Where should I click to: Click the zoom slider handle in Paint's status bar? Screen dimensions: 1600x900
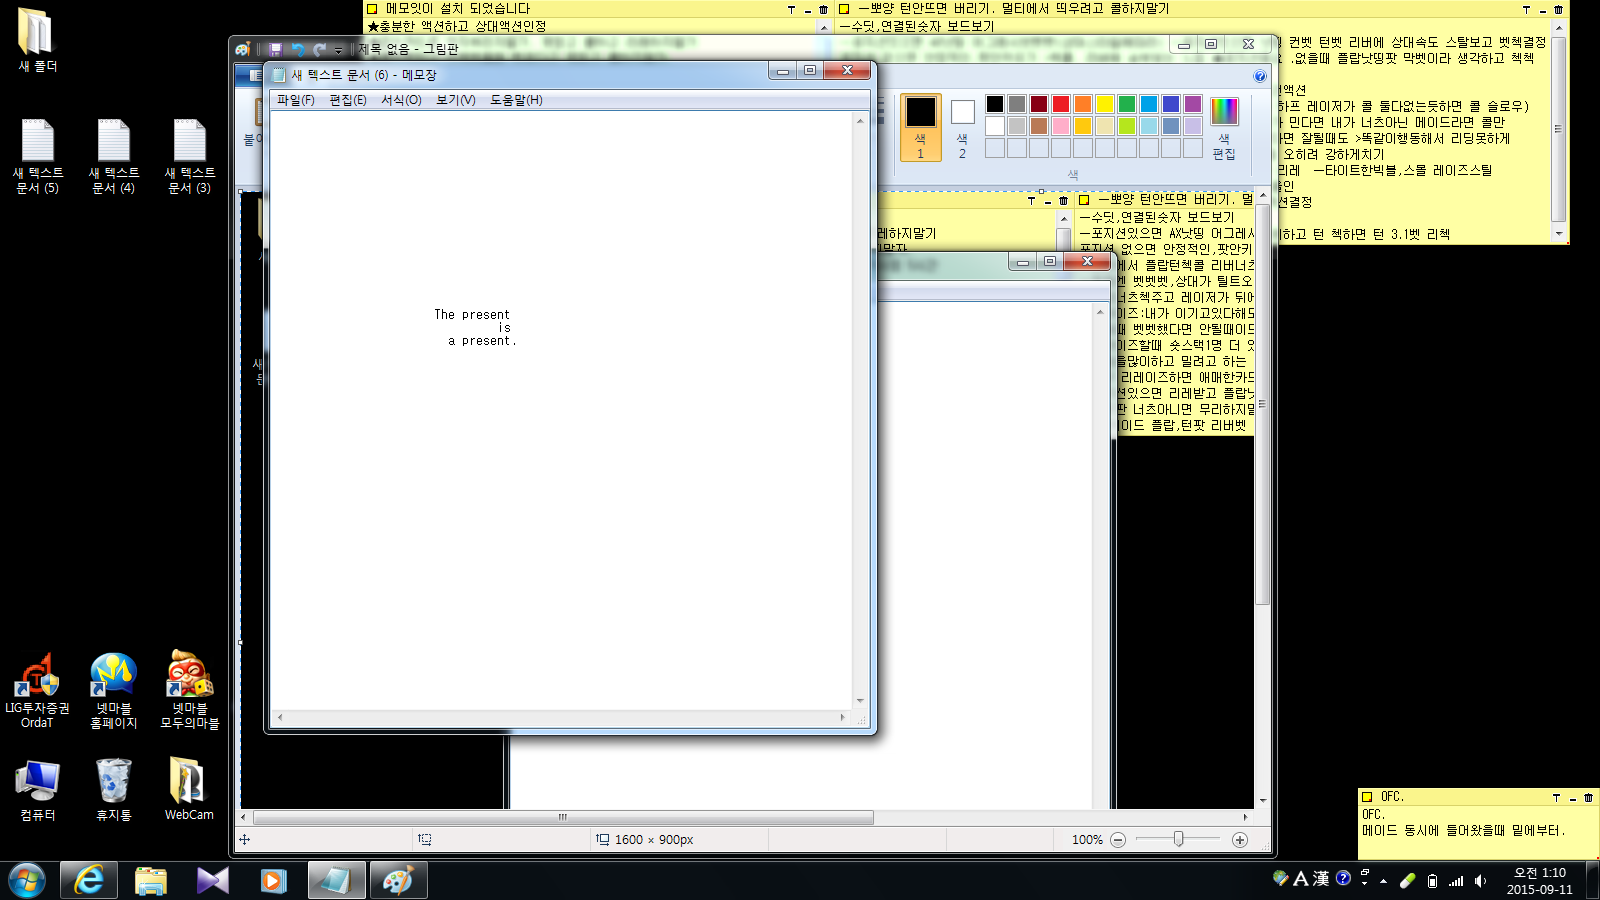(1179, 839)
